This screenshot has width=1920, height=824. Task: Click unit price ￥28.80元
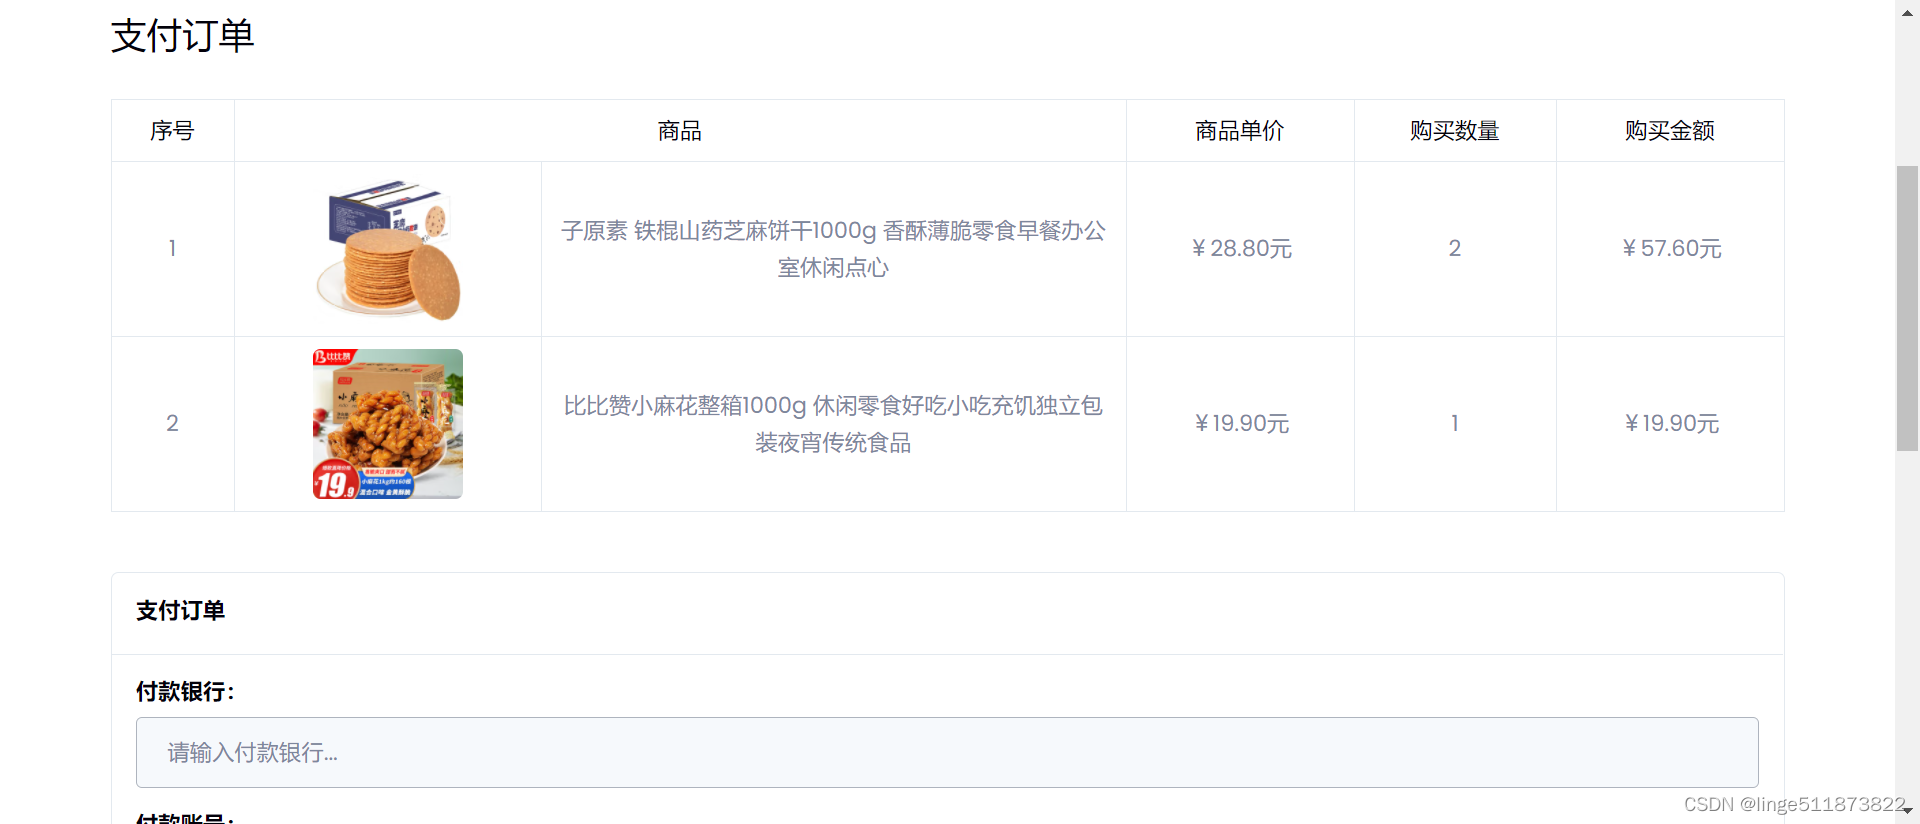pos(1241,248)
